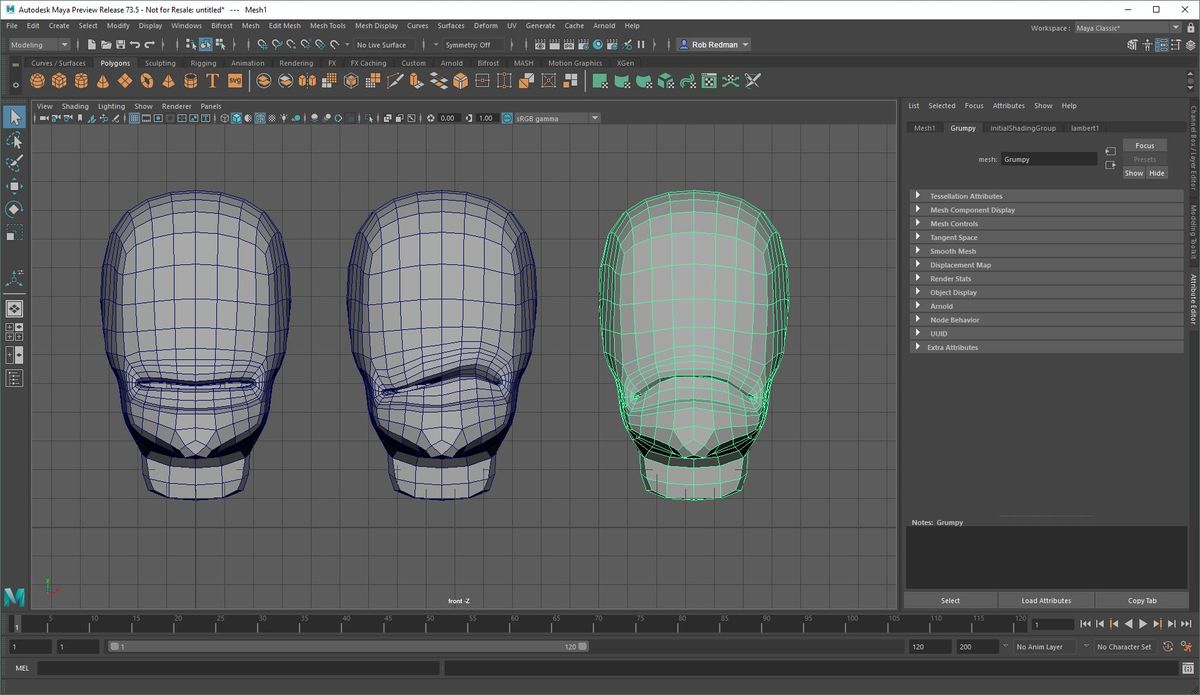Activate the Scale tool
This screenshot has width=1200, height=695.
[x=14, y=232]
